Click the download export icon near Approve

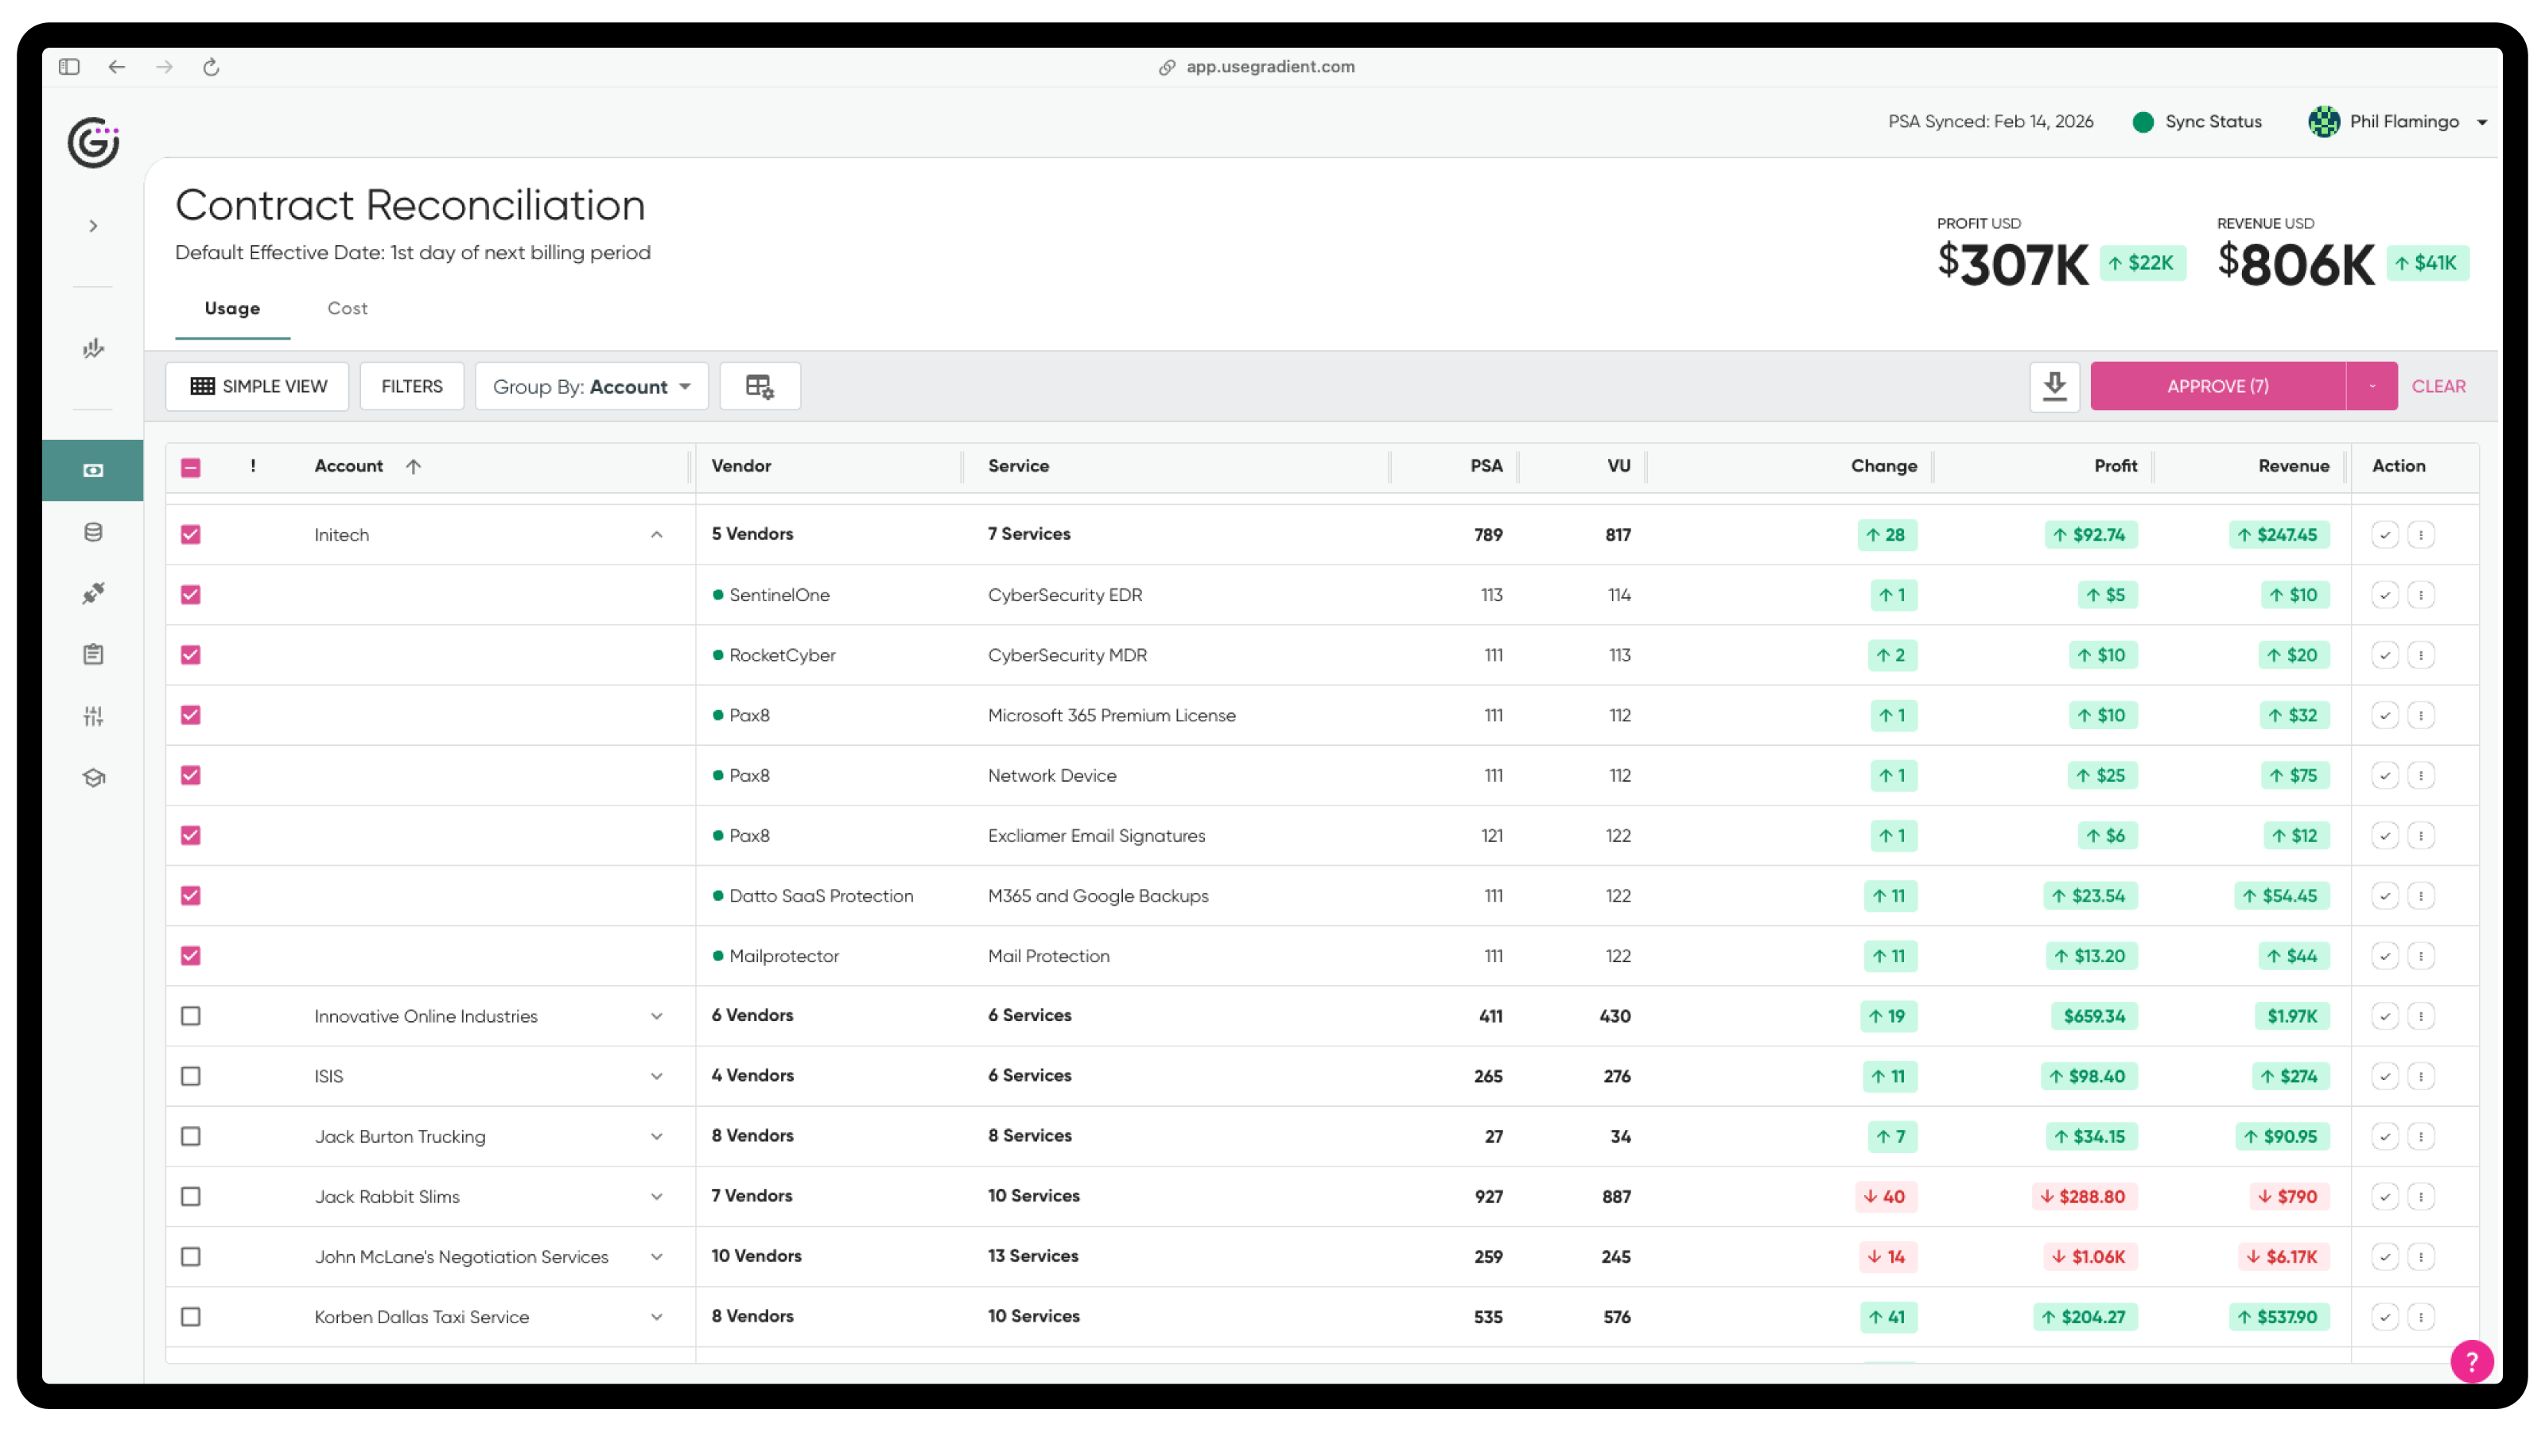(x=2054, y=385)
